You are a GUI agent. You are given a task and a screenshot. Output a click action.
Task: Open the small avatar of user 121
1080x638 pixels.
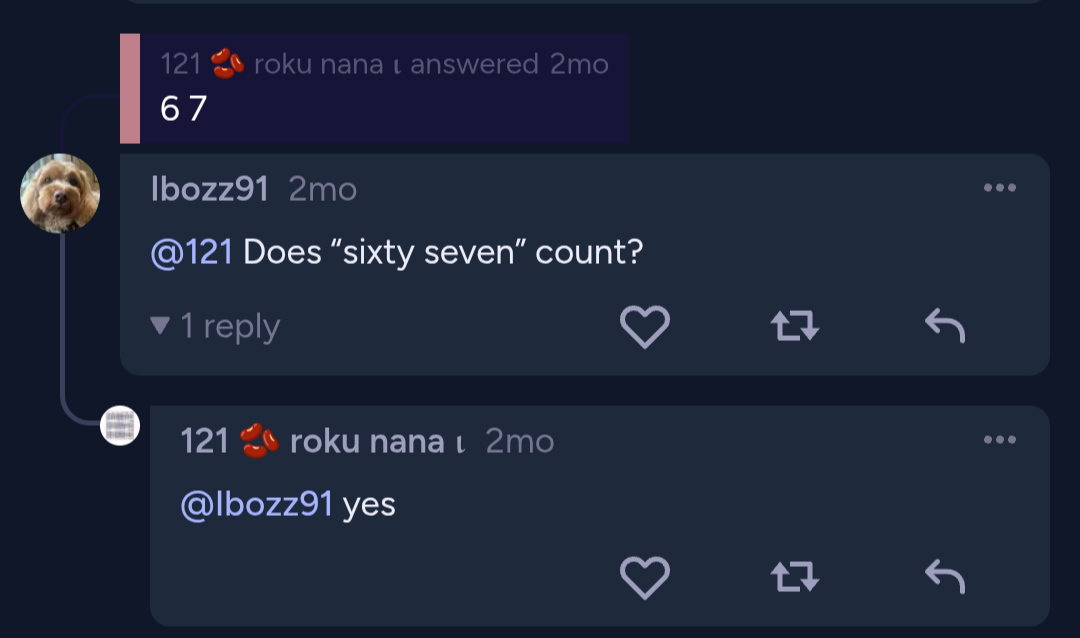120,426
